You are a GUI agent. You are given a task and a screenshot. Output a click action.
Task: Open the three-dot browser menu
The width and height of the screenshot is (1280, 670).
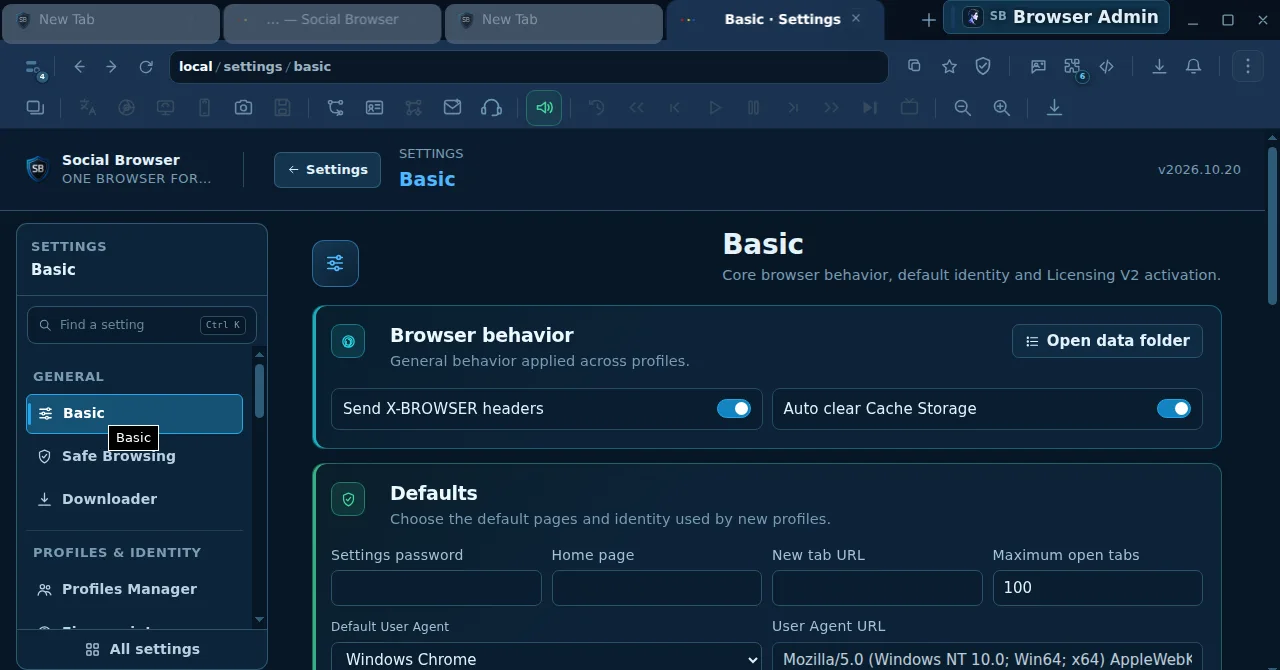1248,66
